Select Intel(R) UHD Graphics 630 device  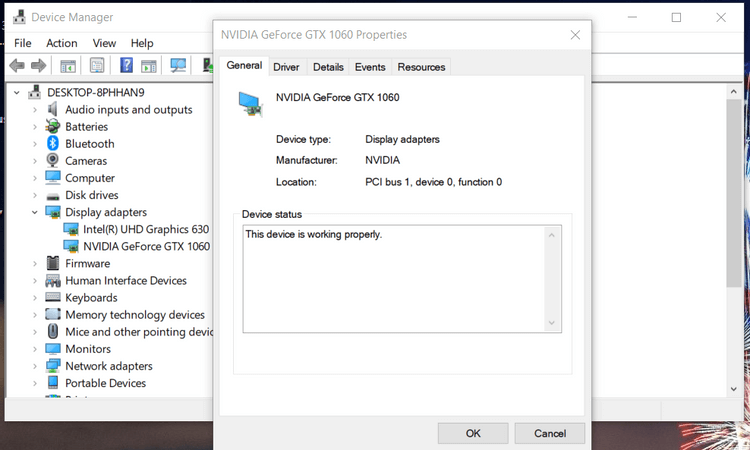[x=146, y=229]
